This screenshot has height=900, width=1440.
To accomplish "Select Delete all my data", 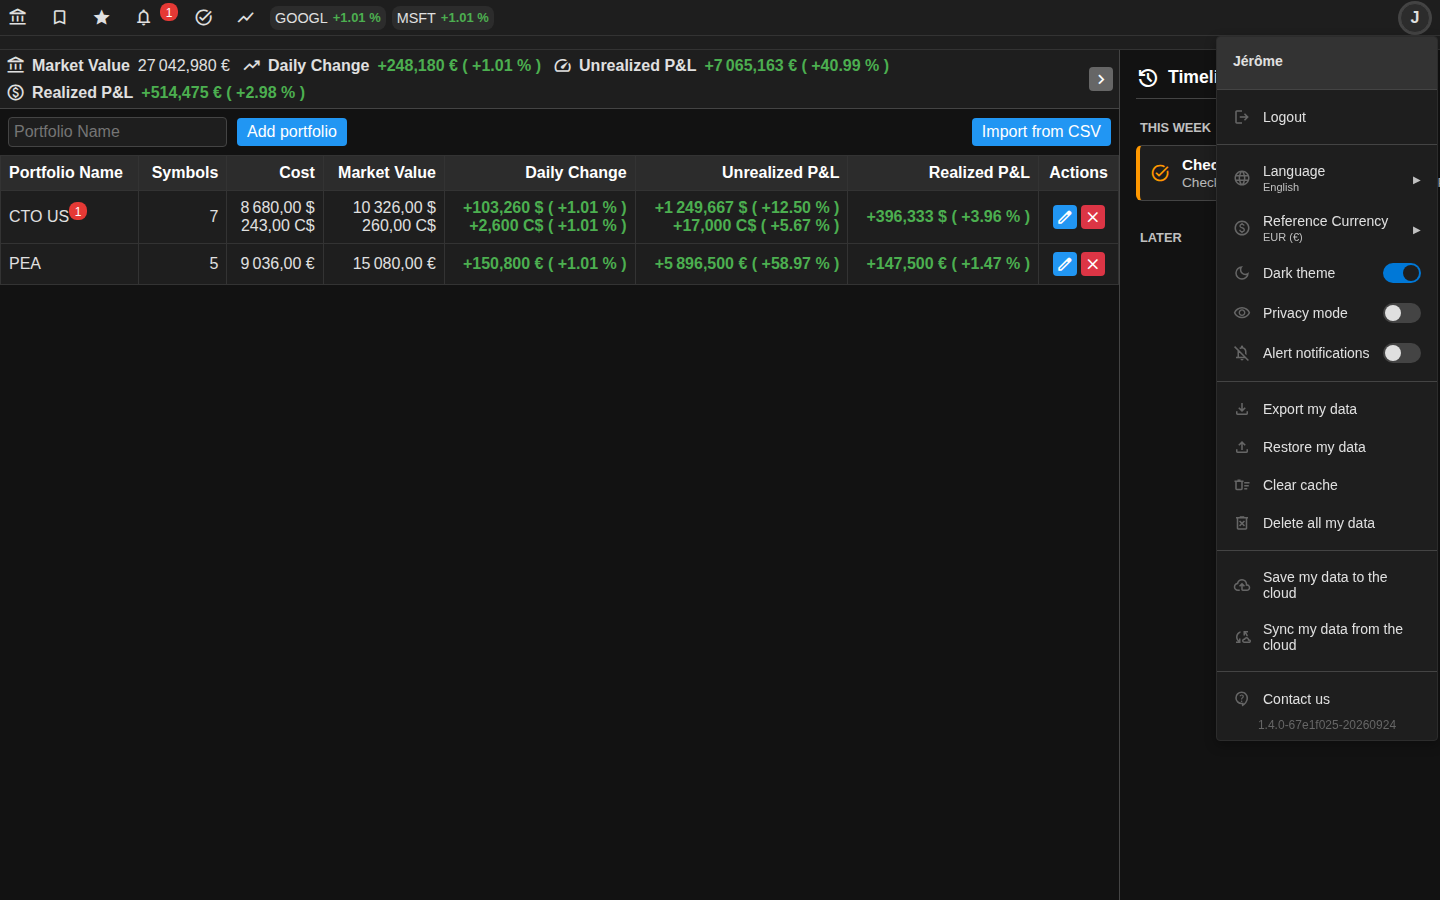I will 1327,523.
